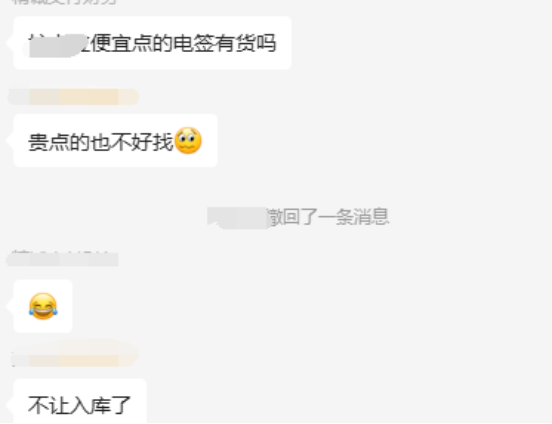This screenshot has height=424, width=552.
Task: Open the 不让入库了 message bubble
Action: (x=80, y=401)
